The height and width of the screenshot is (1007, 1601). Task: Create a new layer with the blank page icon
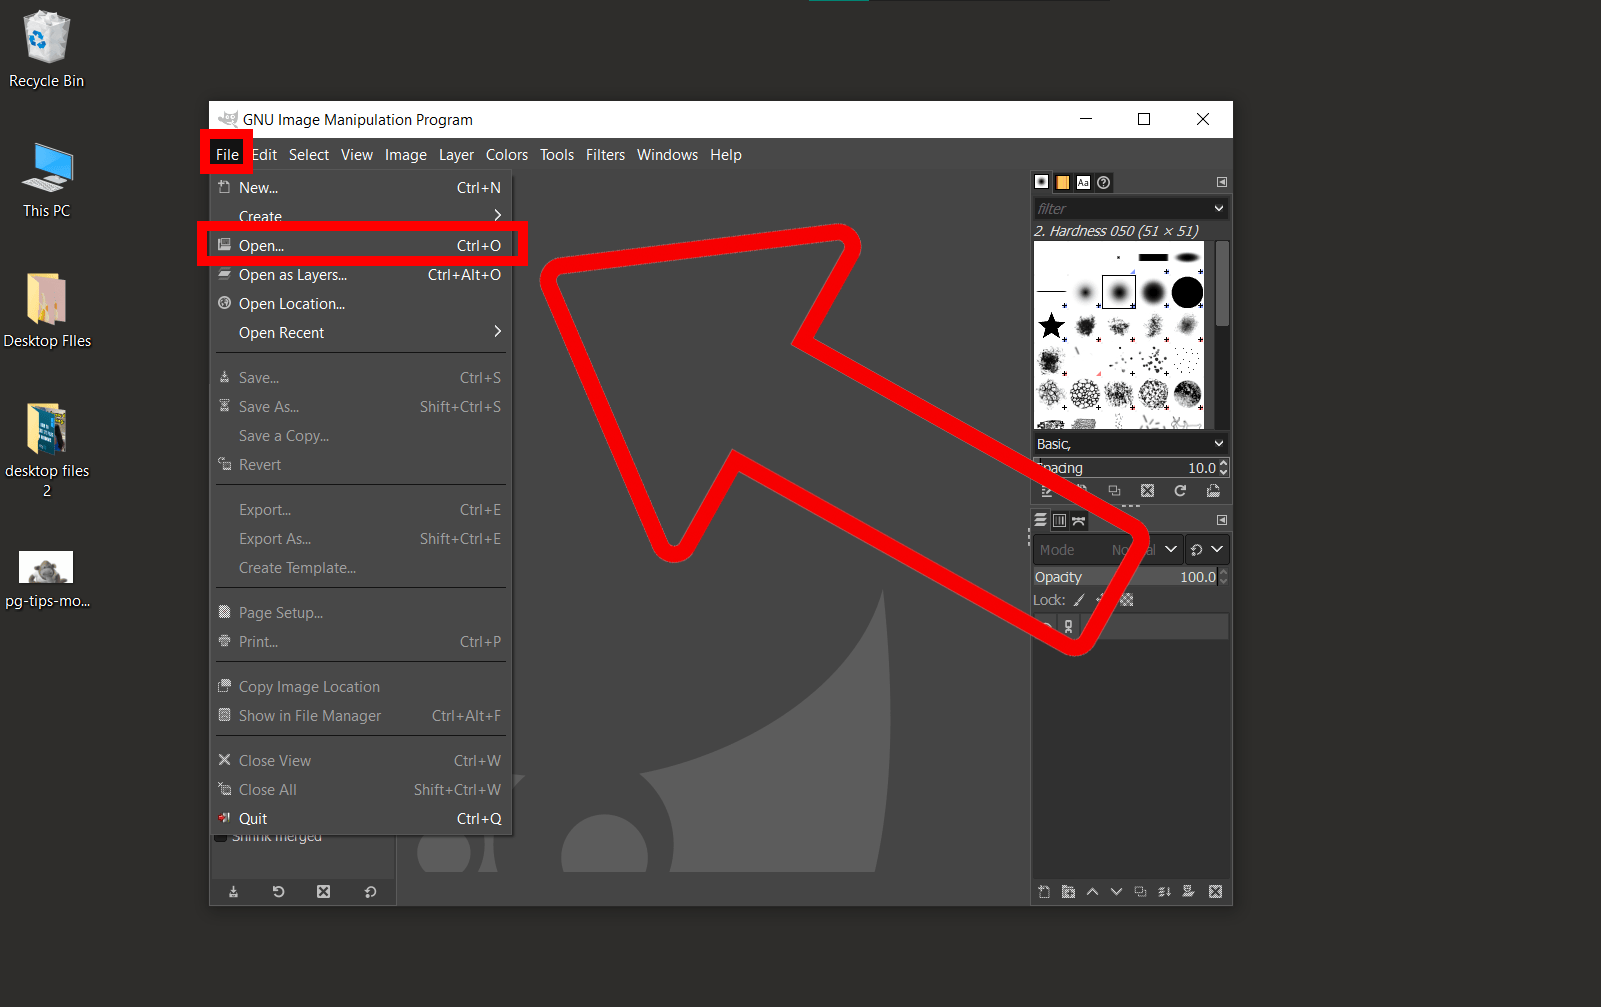1044,891
